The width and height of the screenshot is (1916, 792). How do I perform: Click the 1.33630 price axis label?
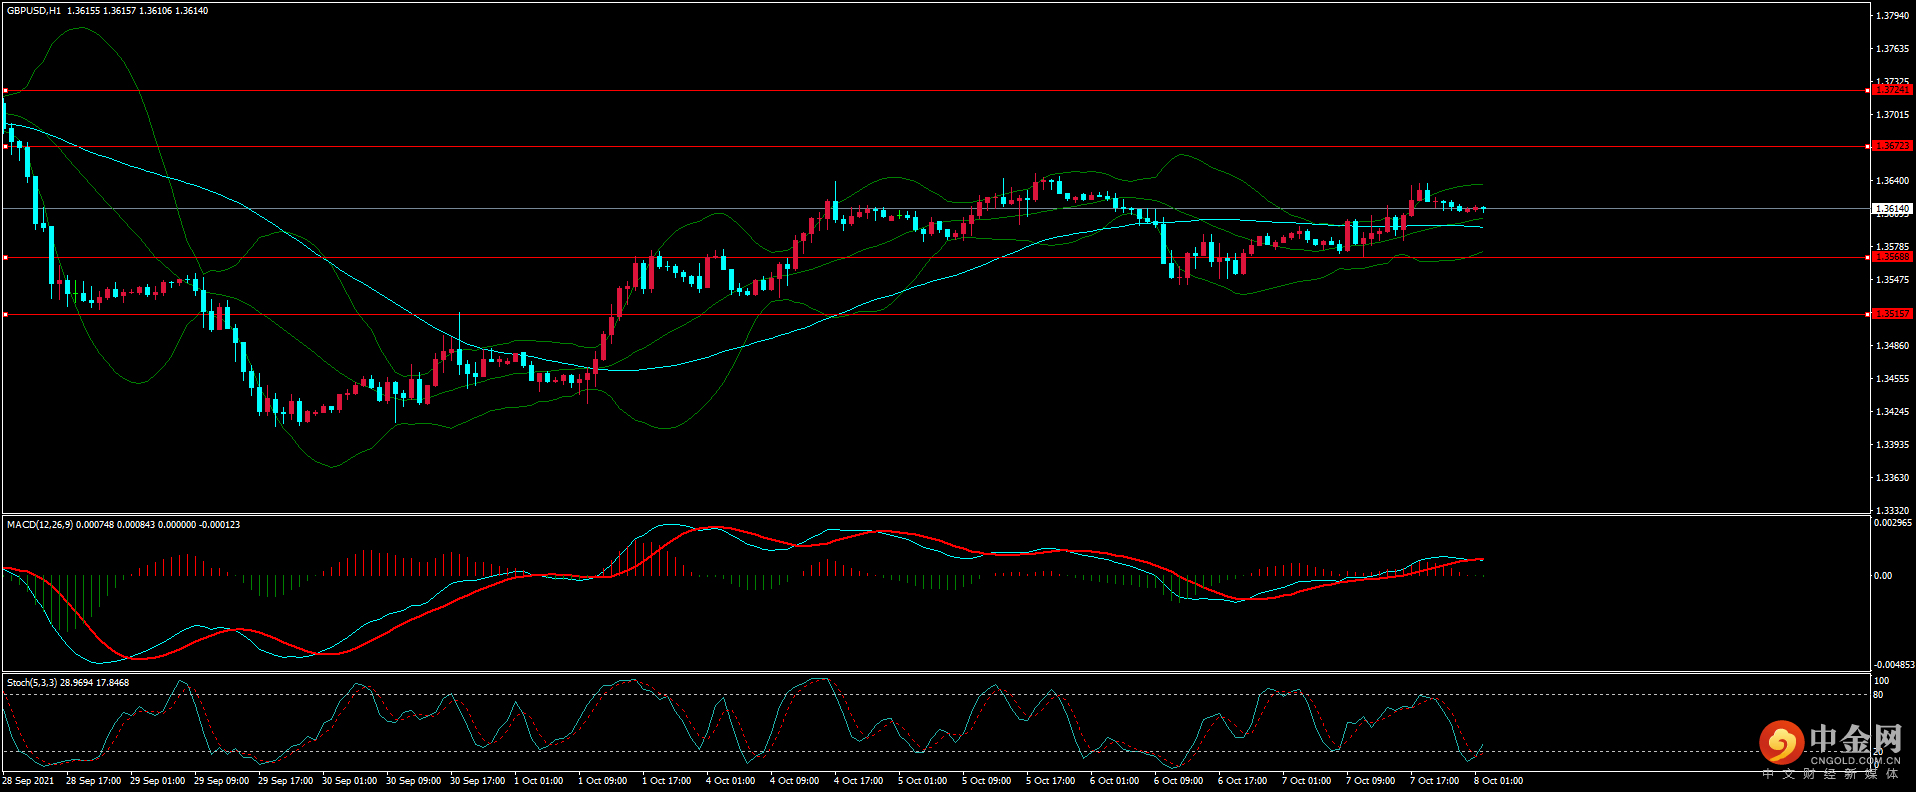(1892, 478)
